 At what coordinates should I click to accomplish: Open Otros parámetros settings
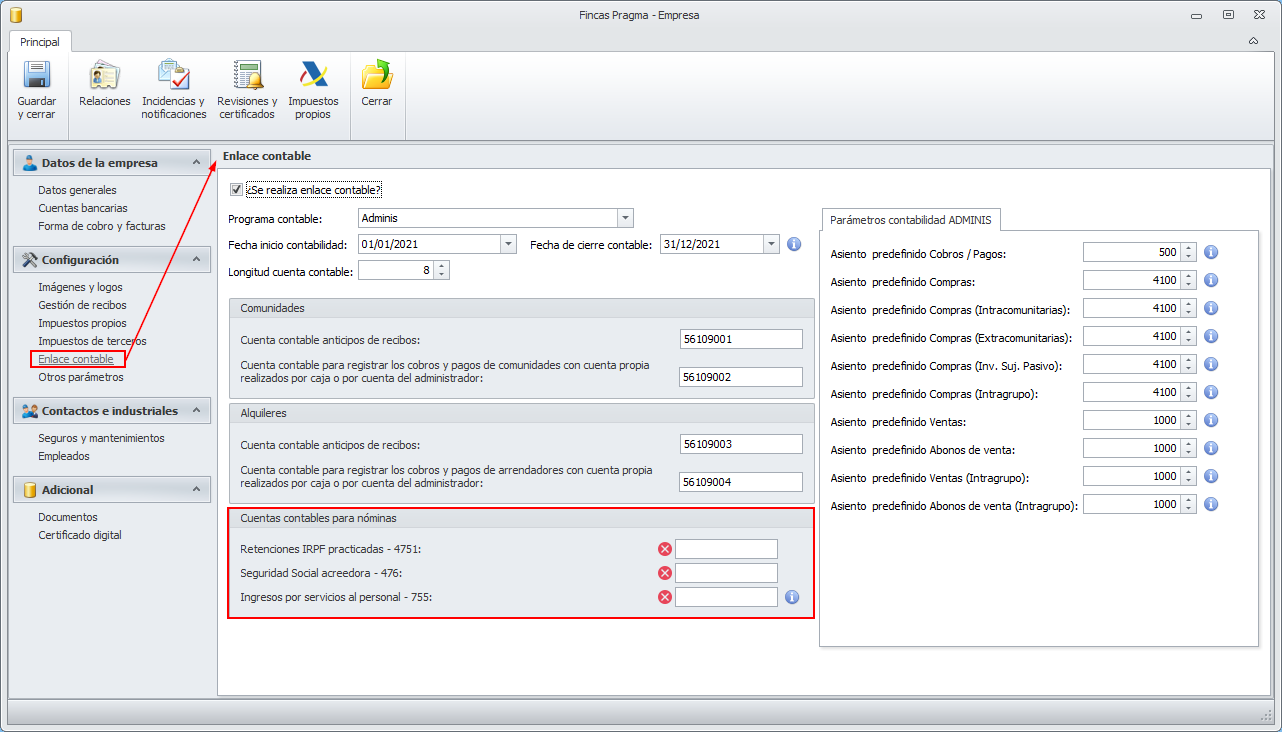(x=81, y=377)
